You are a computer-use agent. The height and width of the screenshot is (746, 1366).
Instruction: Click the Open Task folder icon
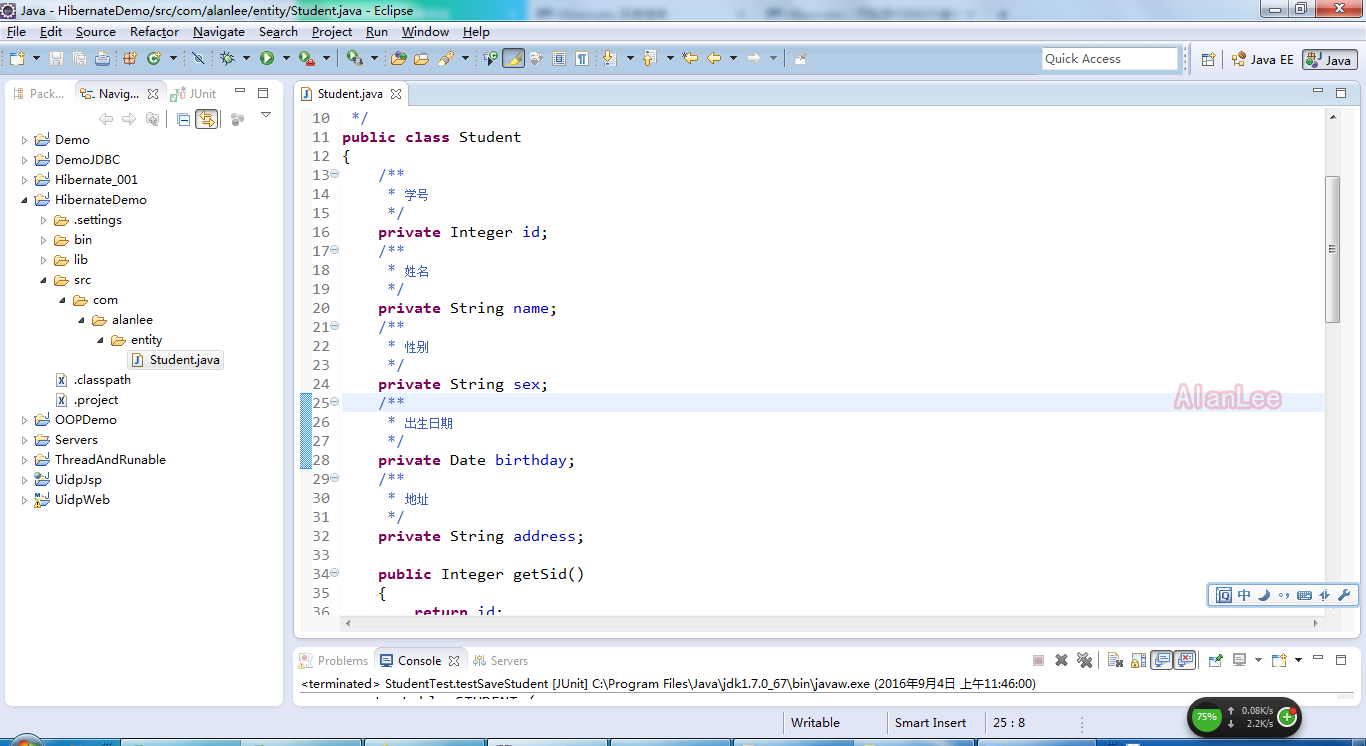421,59
